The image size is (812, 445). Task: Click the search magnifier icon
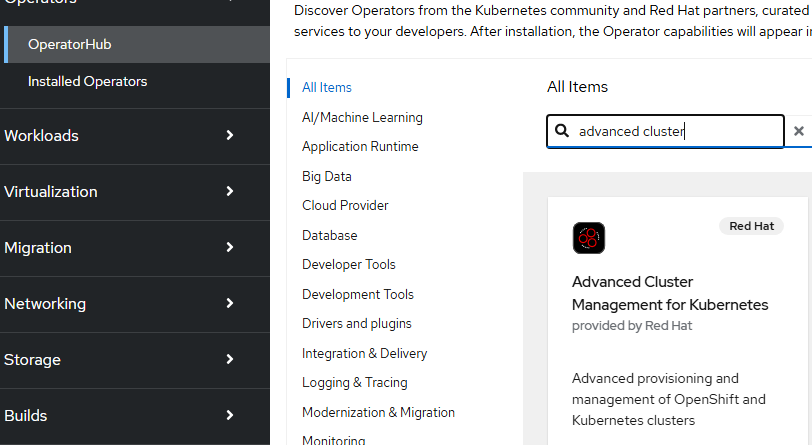(562, 131)
